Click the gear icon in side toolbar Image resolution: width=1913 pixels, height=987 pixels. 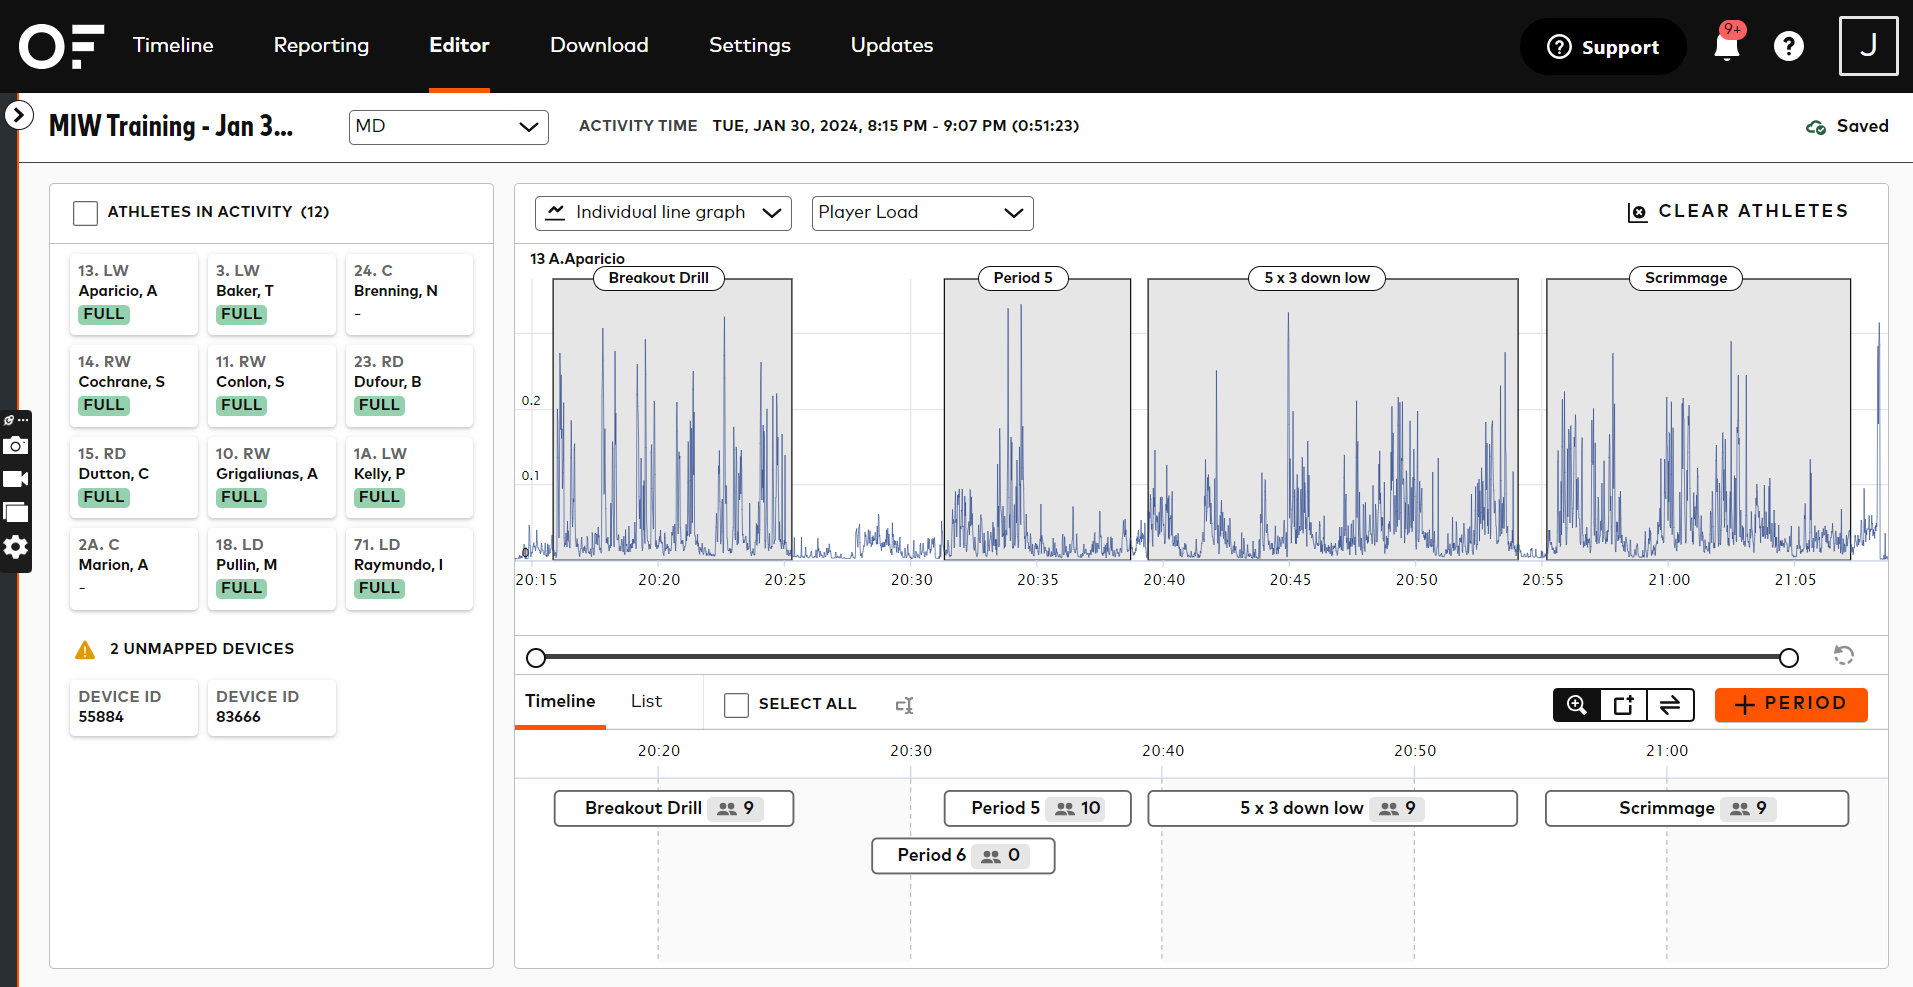click(x=16, y=547)
